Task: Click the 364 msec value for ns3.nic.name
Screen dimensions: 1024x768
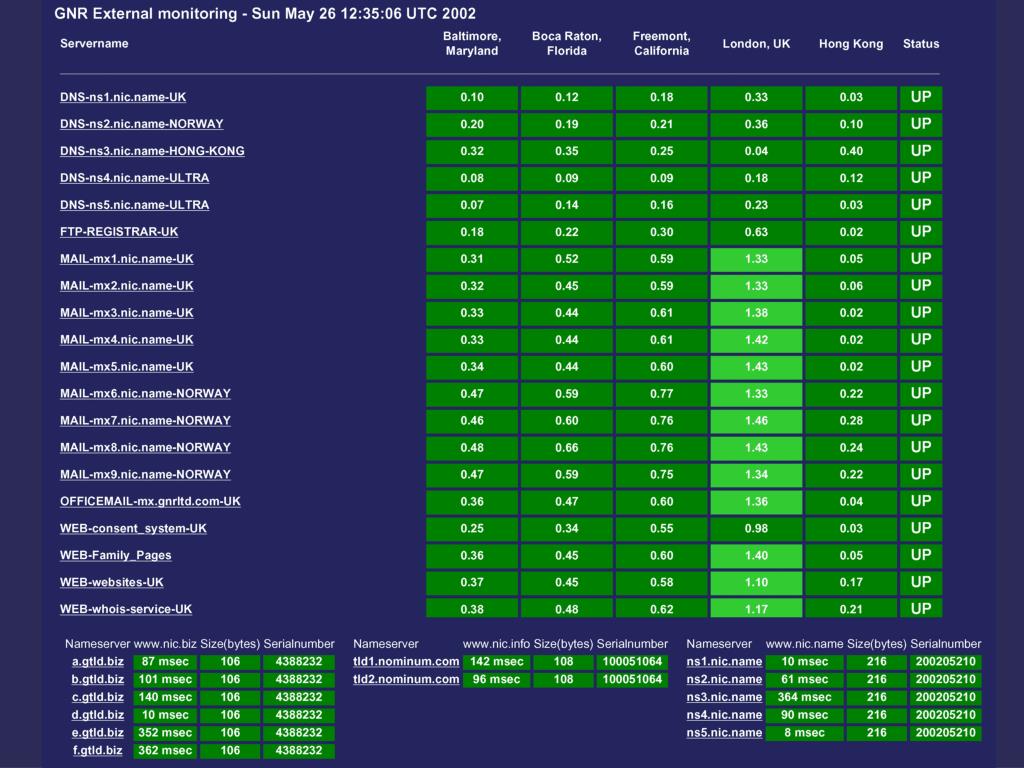Action: click(x=805, y=697)
